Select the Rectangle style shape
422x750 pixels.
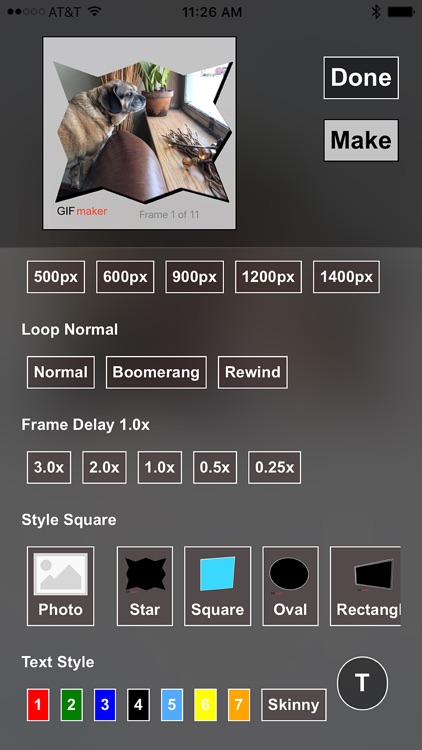tap(366, 586)
